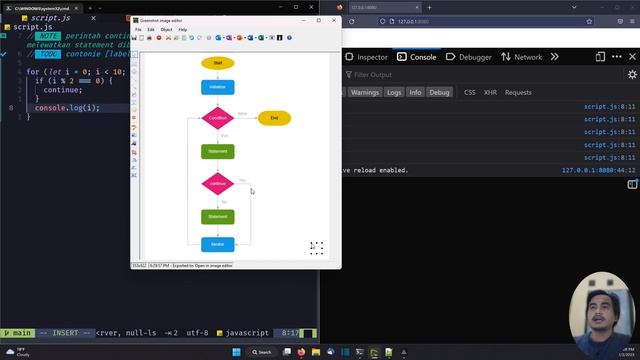Screen dimensions: 640x360
Task: Click the Undo arrow in Greenshot toolbar
Action: (191, 38)
